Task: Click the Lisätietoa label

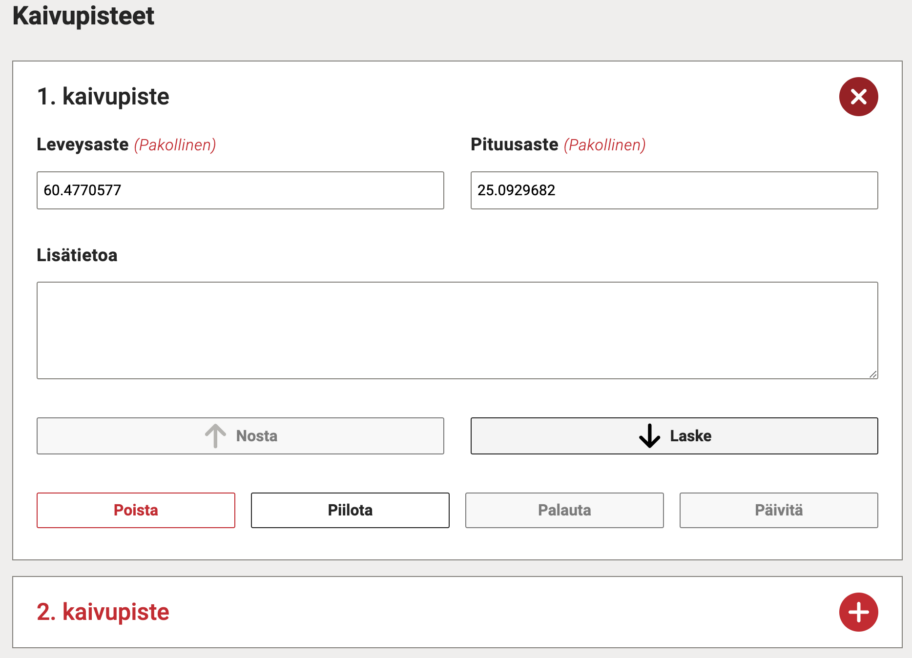Action: click(77, 255)
